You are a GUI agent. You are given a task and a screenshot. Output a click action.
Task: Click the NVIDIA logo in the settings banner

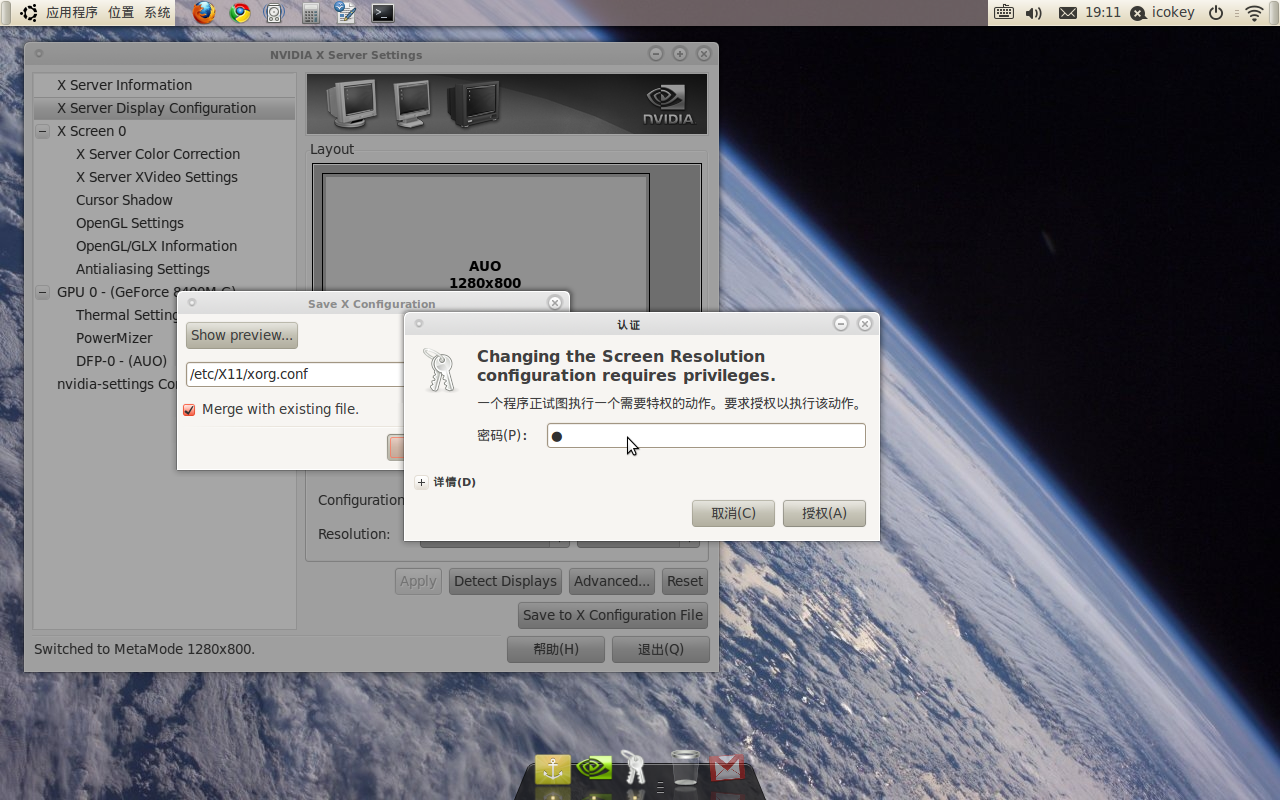(x=668, y=104)
